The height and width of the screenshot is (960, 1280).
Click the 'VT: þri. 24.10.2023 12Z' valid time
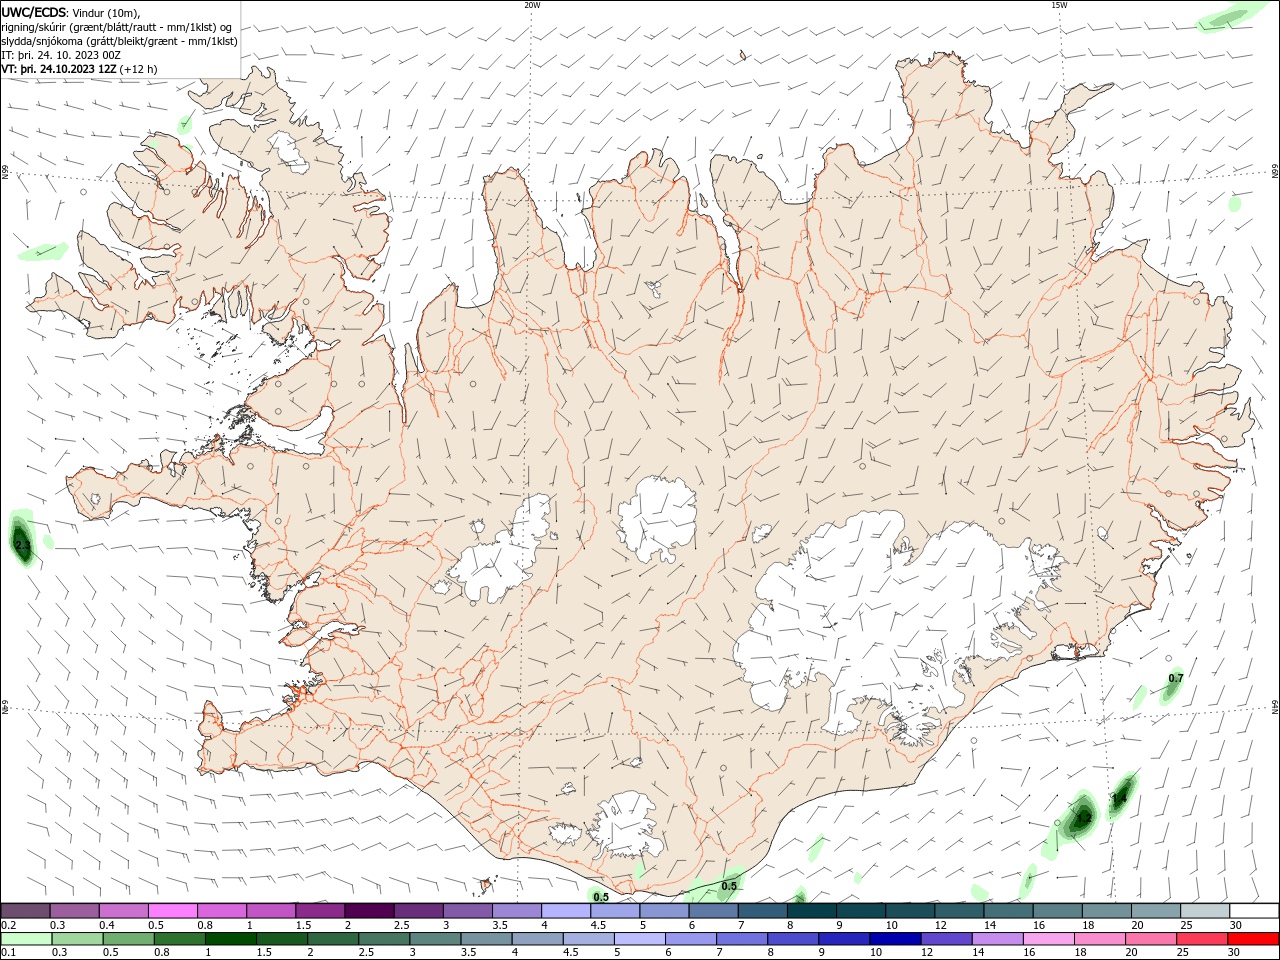pos(59,69)
